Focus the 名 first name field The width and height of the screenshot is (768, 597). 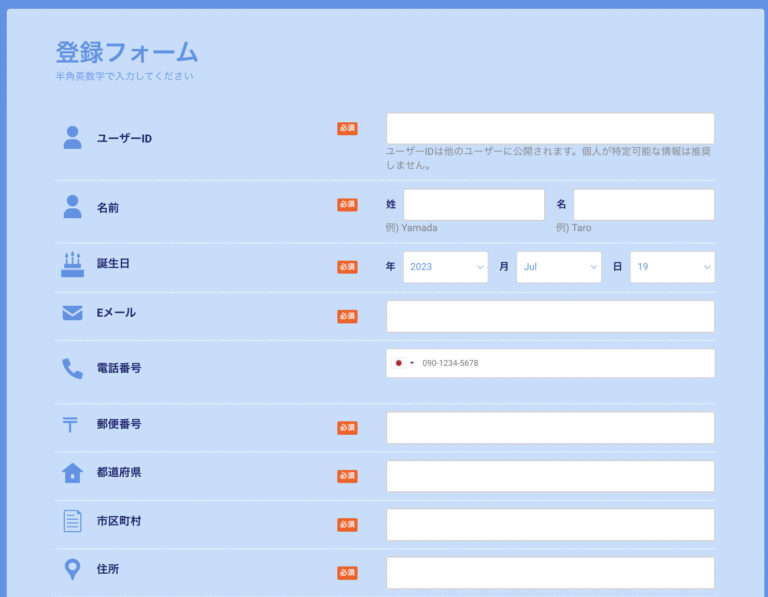[x=644, y=205]
